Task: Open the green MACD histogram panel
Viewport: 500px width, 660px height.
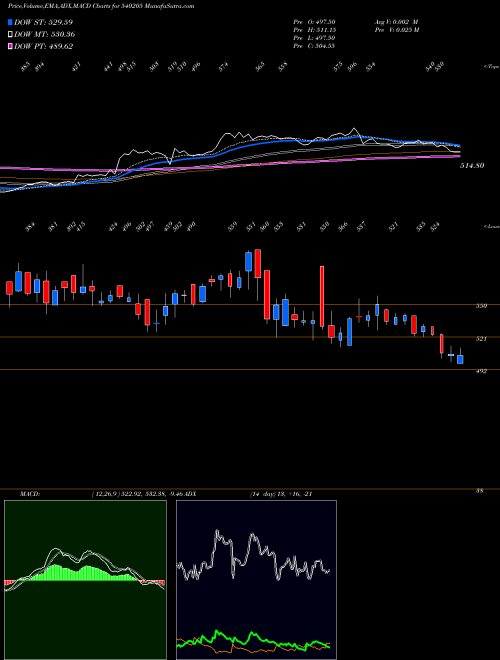Action: [85, 580]
